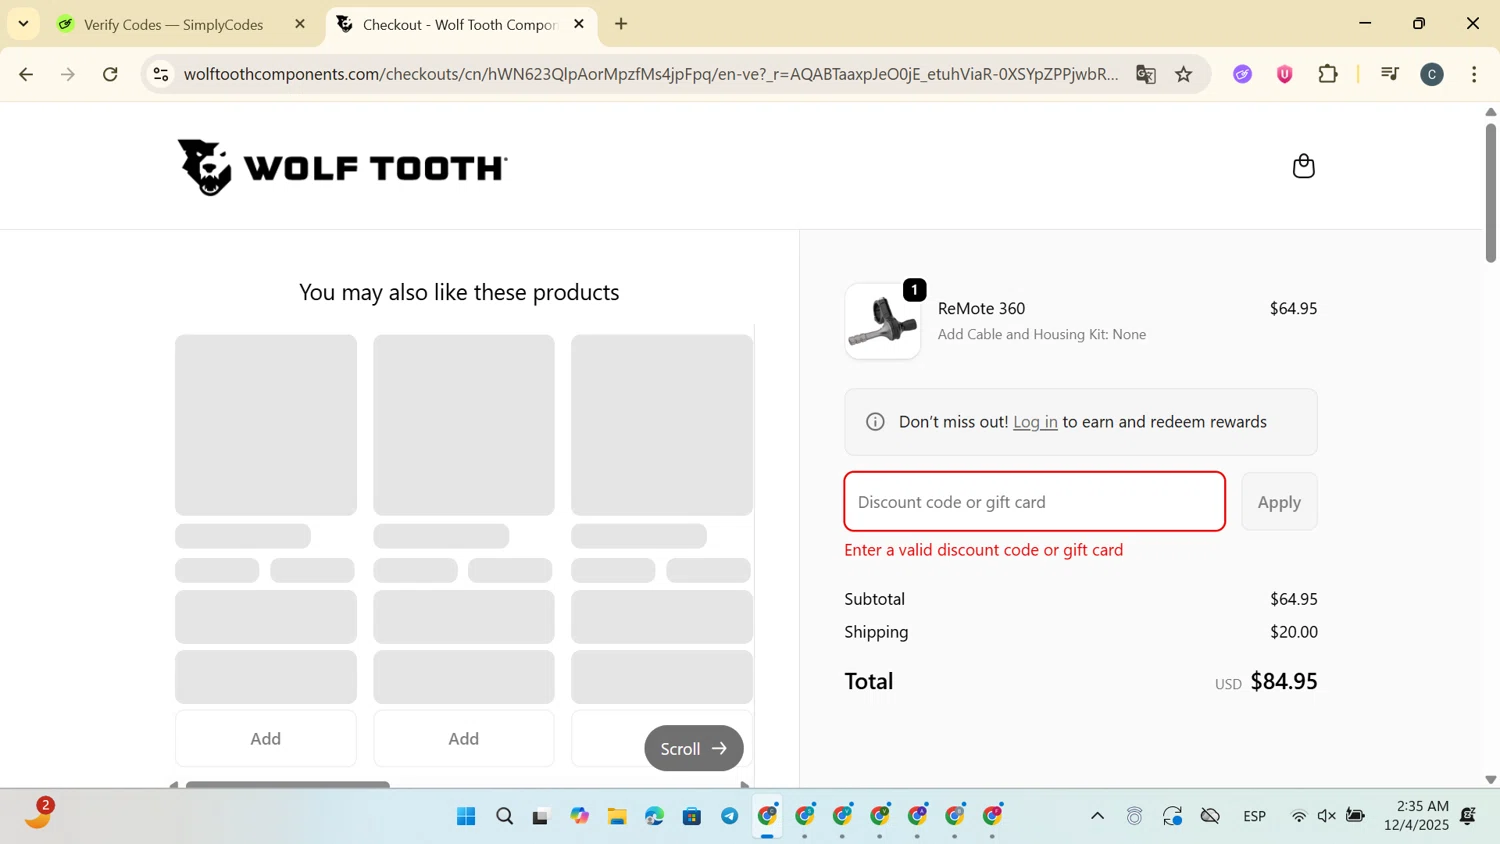
Task: Open the Windows Start menu
Action: (466, 817)
